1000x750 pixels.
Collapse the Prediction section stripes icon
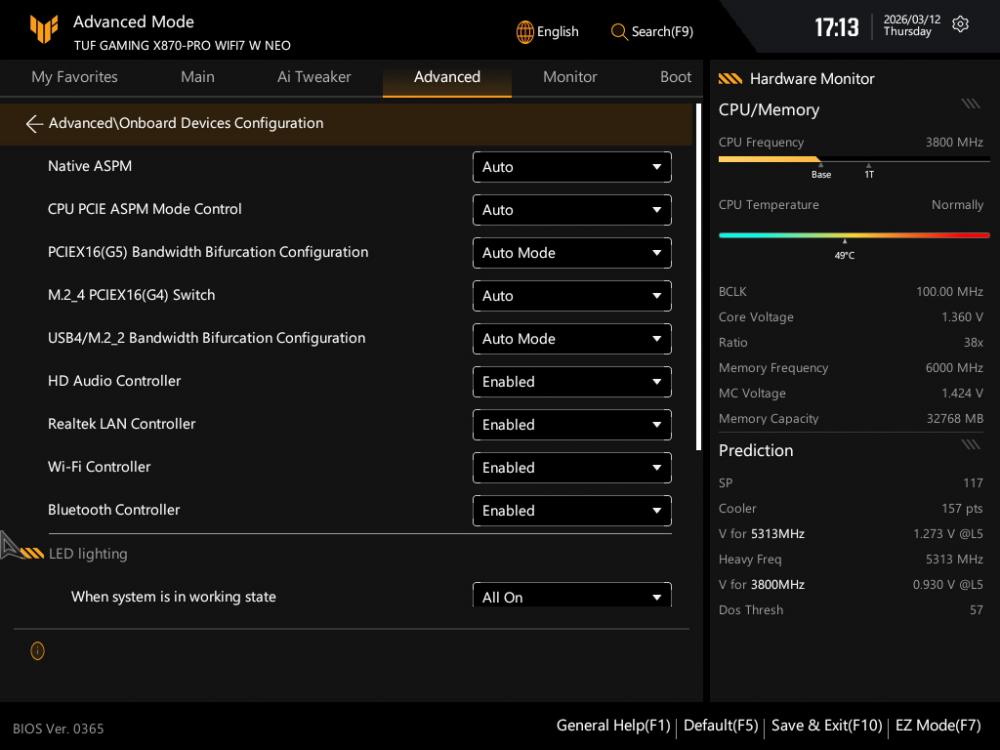coord(970,445)
